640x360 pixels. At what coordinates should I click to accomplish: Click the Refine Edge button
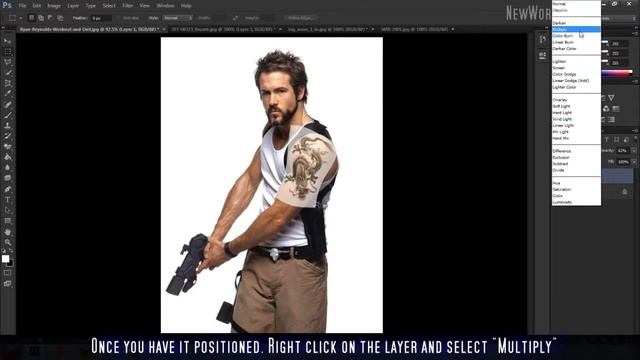coord(300,18)
